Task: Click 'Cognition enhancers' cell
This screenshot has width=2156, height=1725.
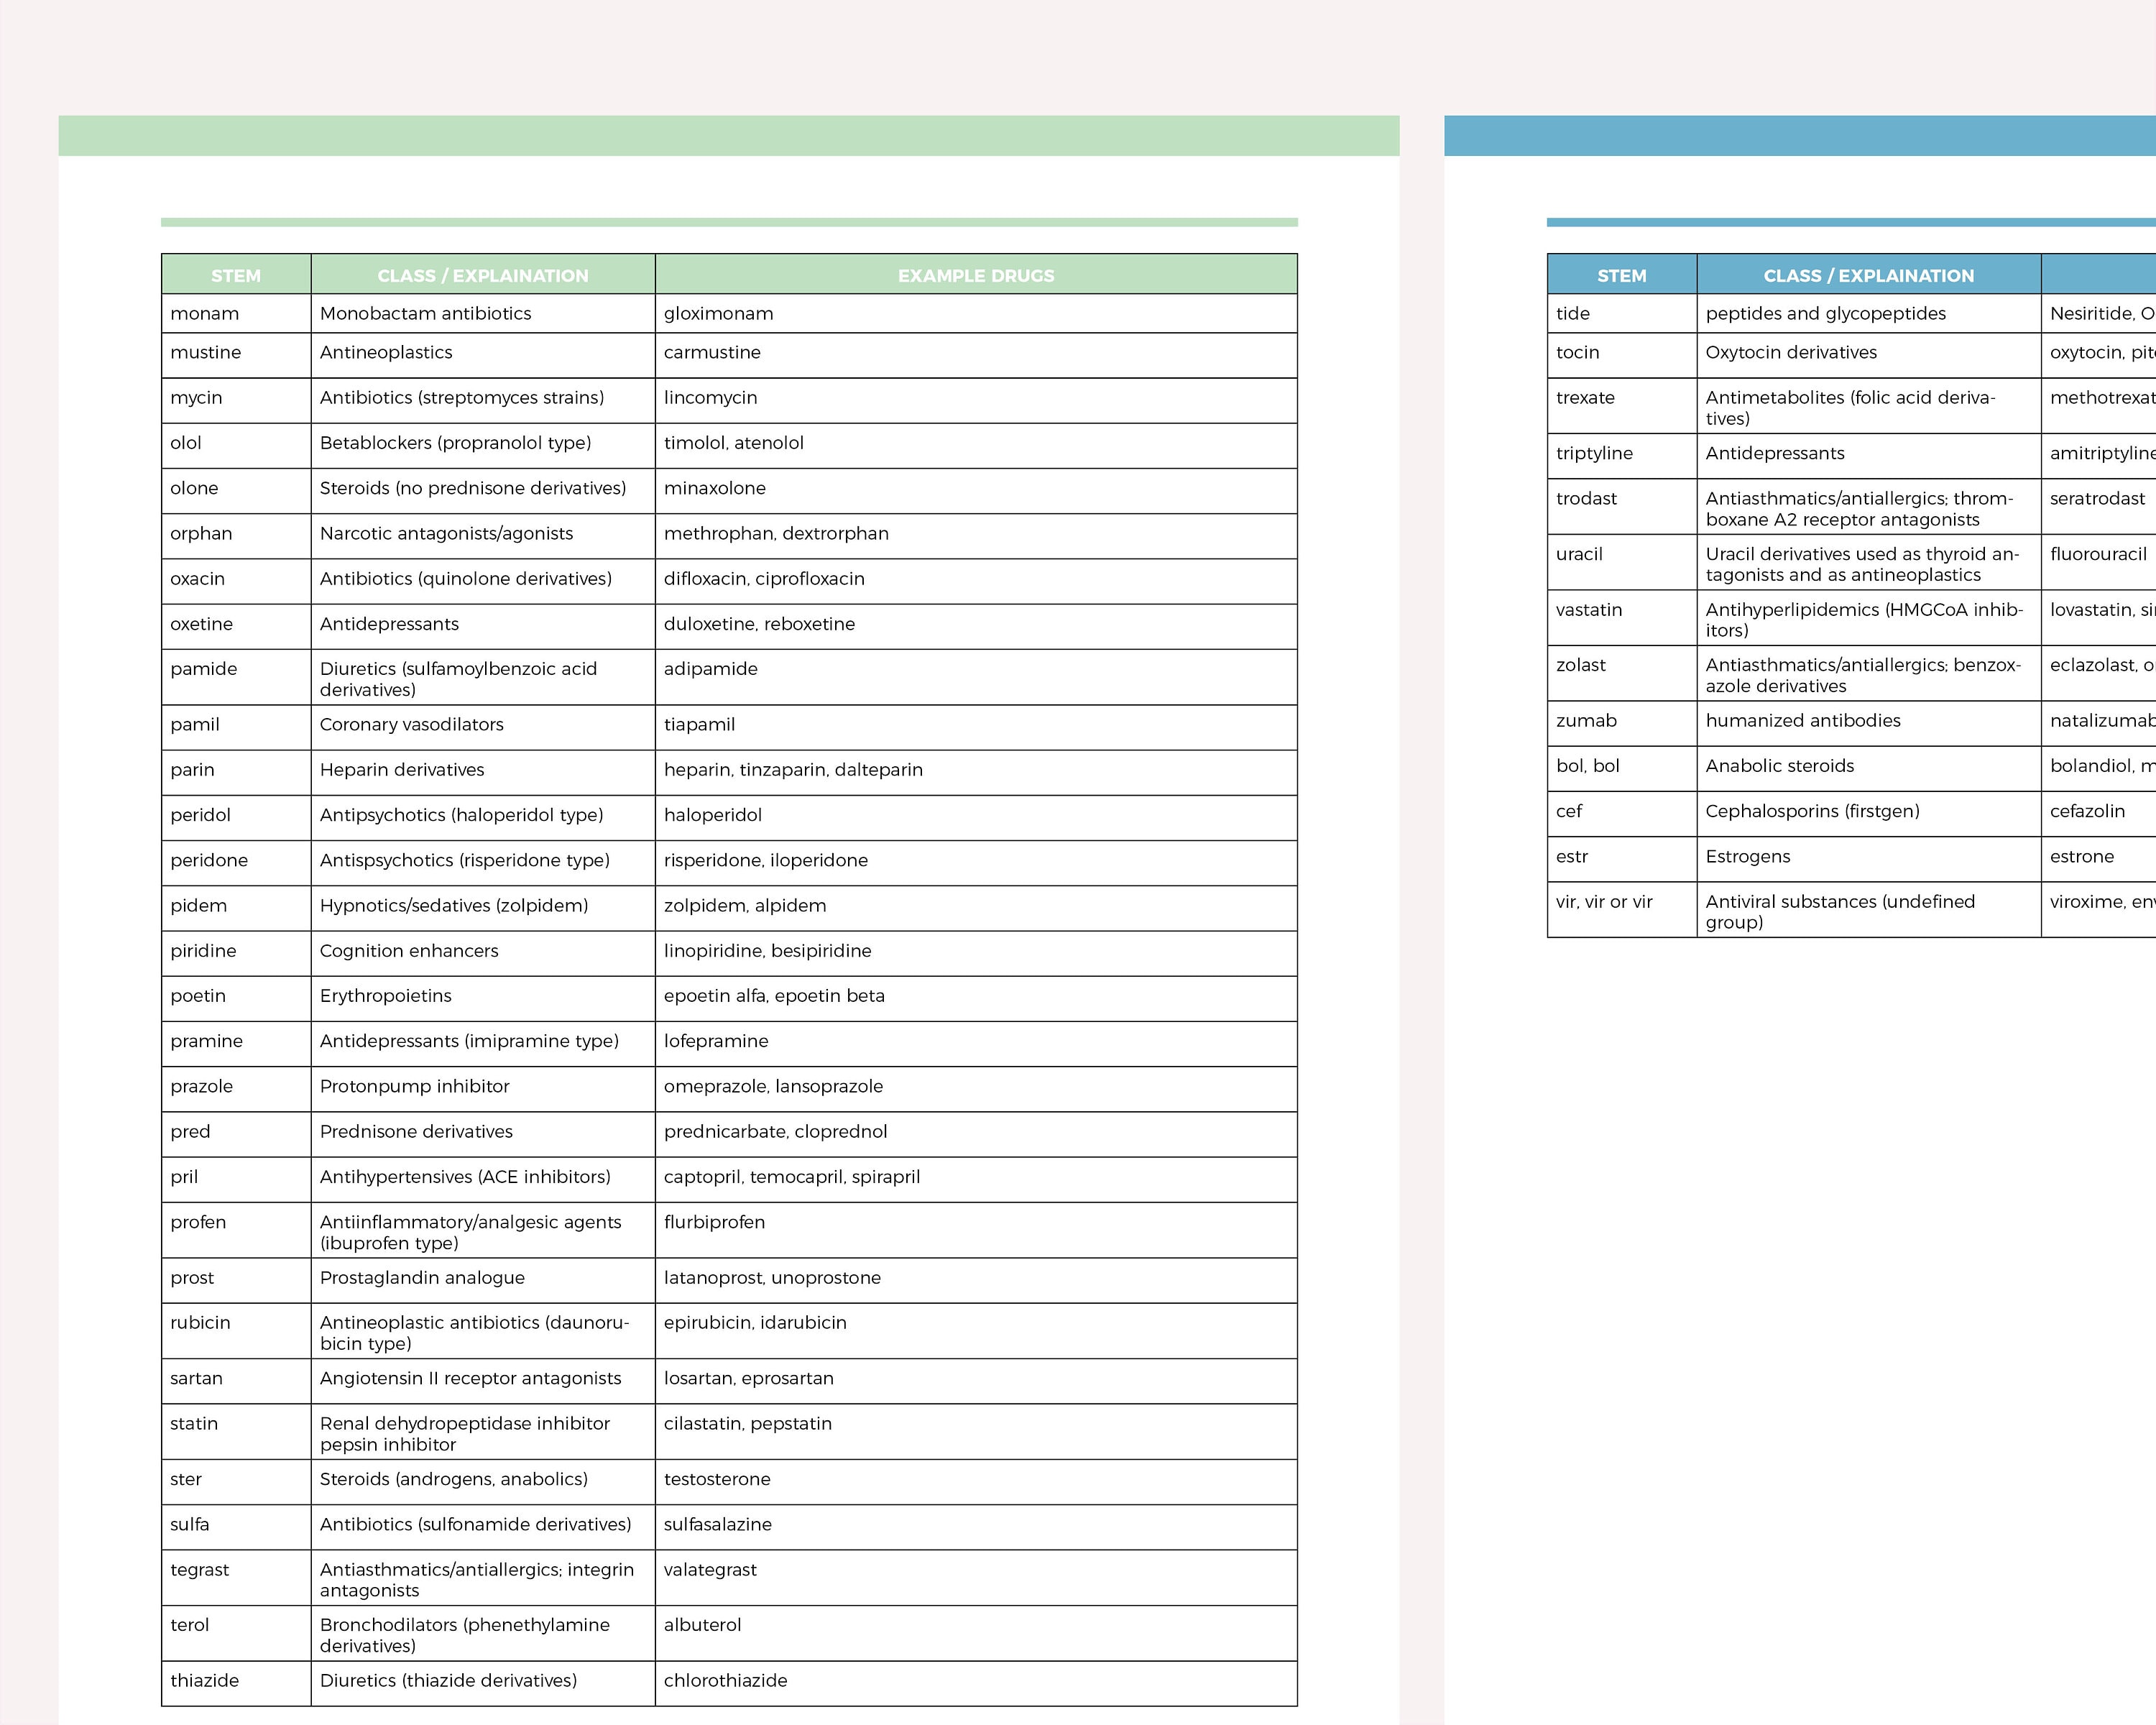Action: tap(483, 953)
